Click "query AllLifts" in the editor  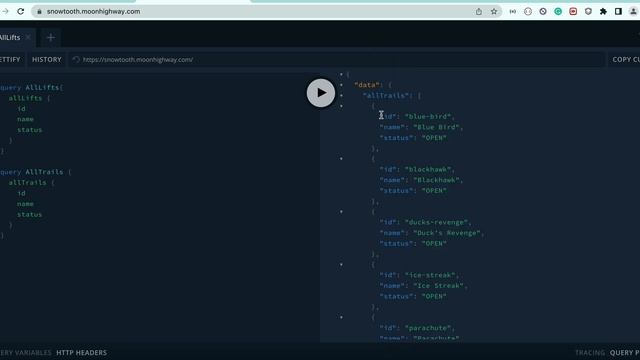(31, 87)
